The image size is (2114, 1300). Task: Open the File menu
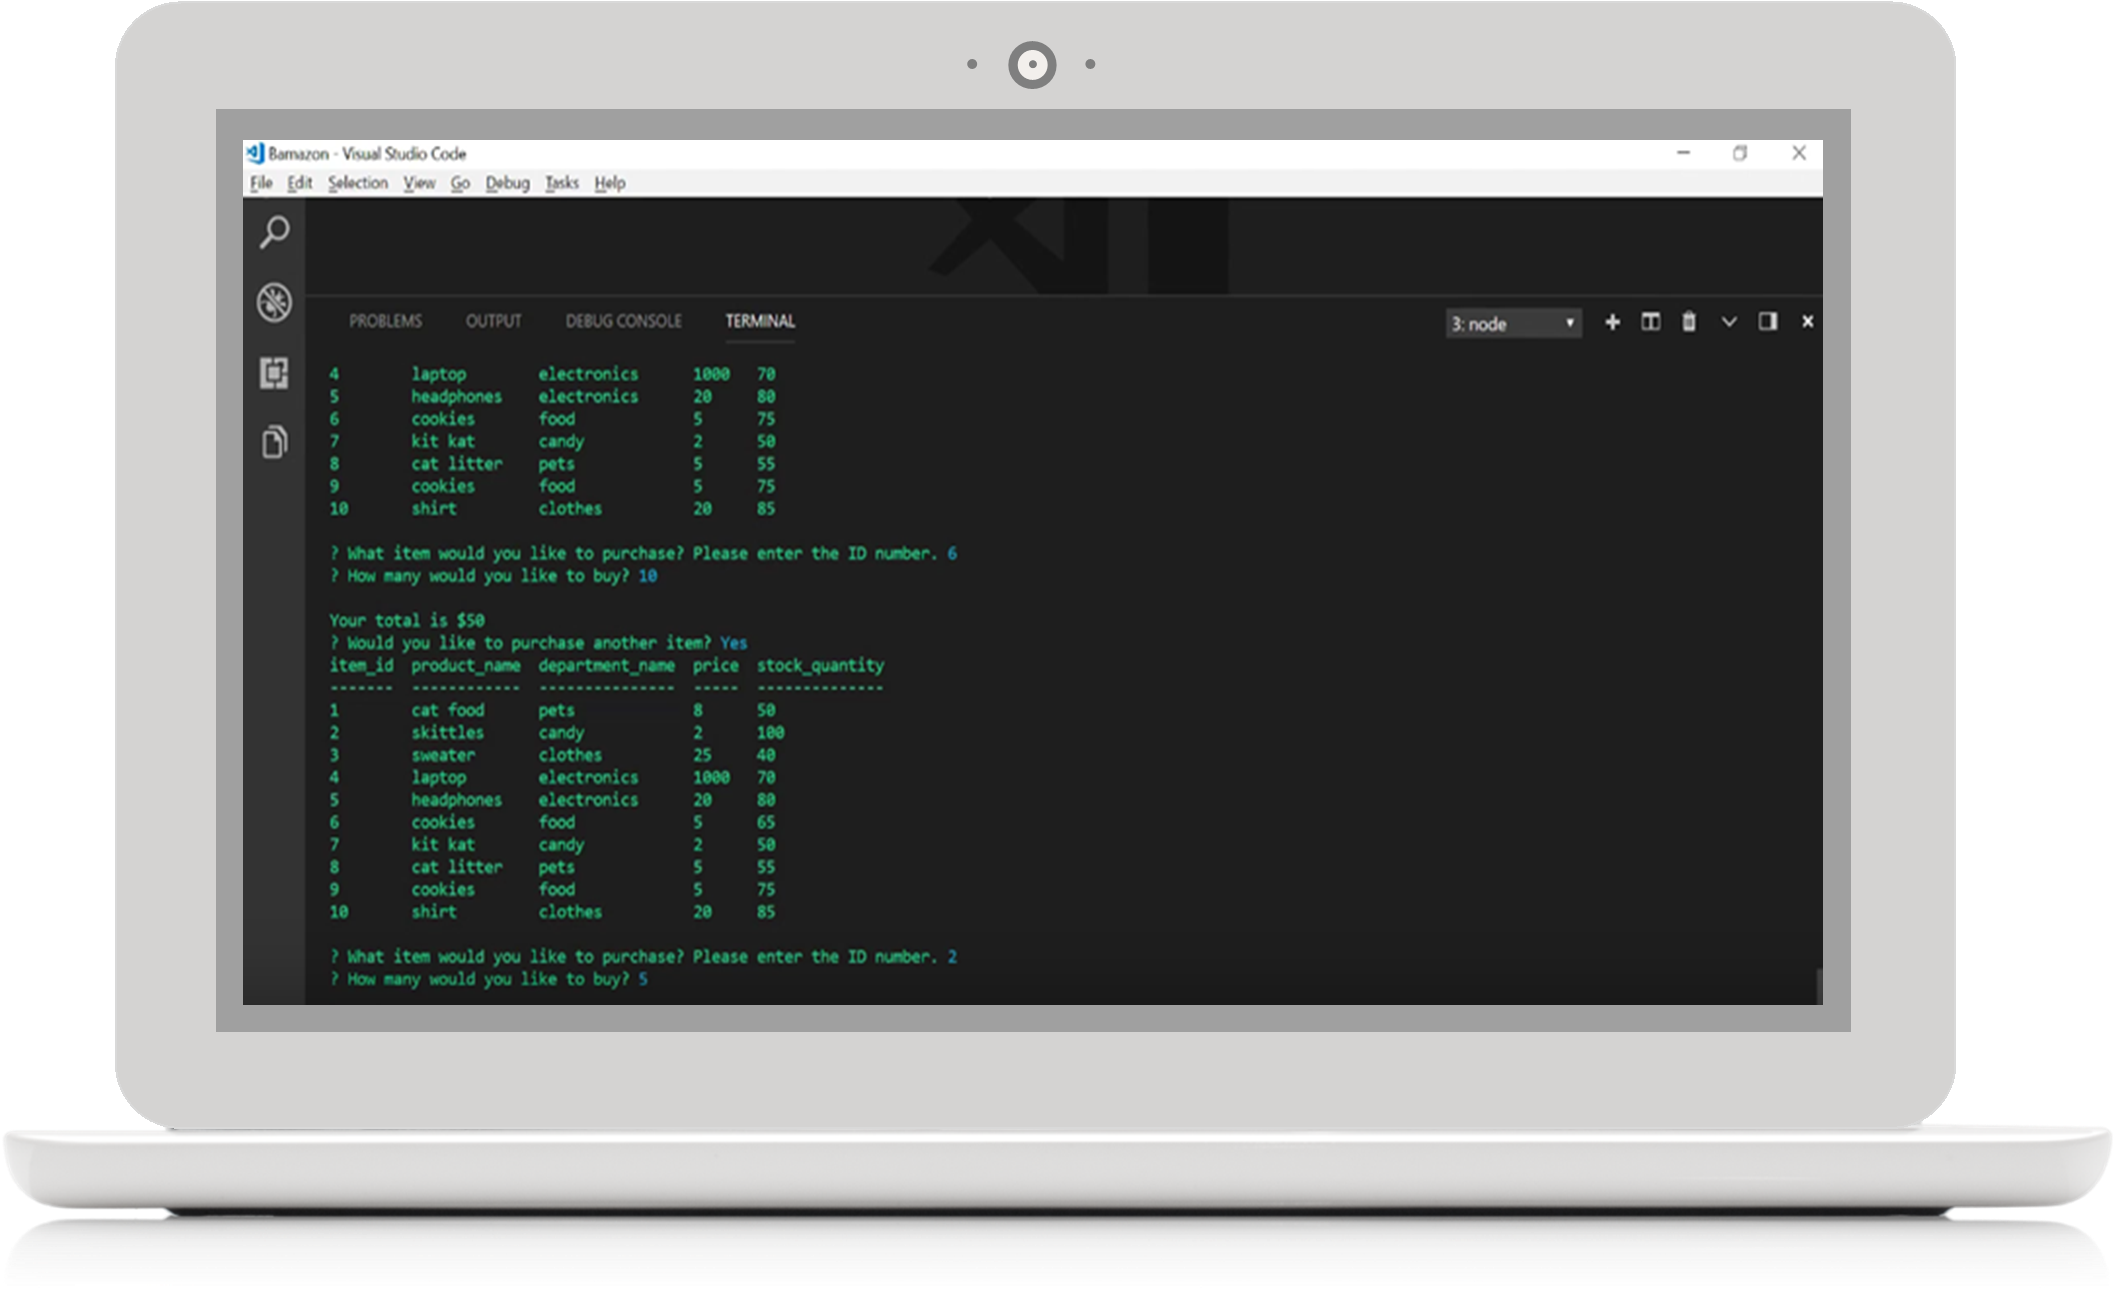point(261,183)
